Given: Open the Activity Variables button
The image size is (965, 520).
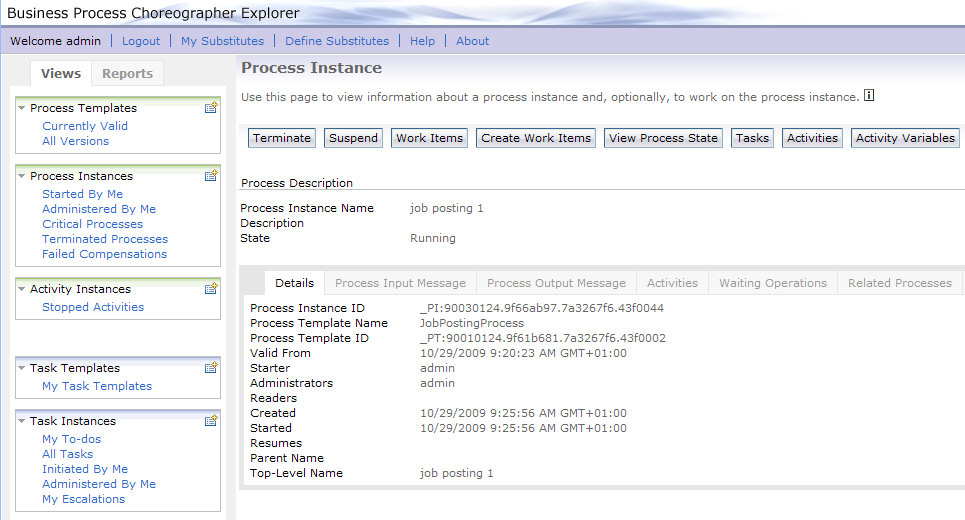Looking at the screenshot, I should tap(905, 138).
